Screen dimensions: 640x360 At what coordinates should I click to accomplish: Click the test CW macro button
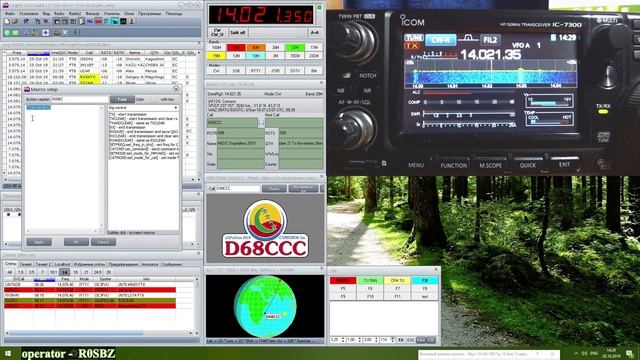(x=425, y=297)
